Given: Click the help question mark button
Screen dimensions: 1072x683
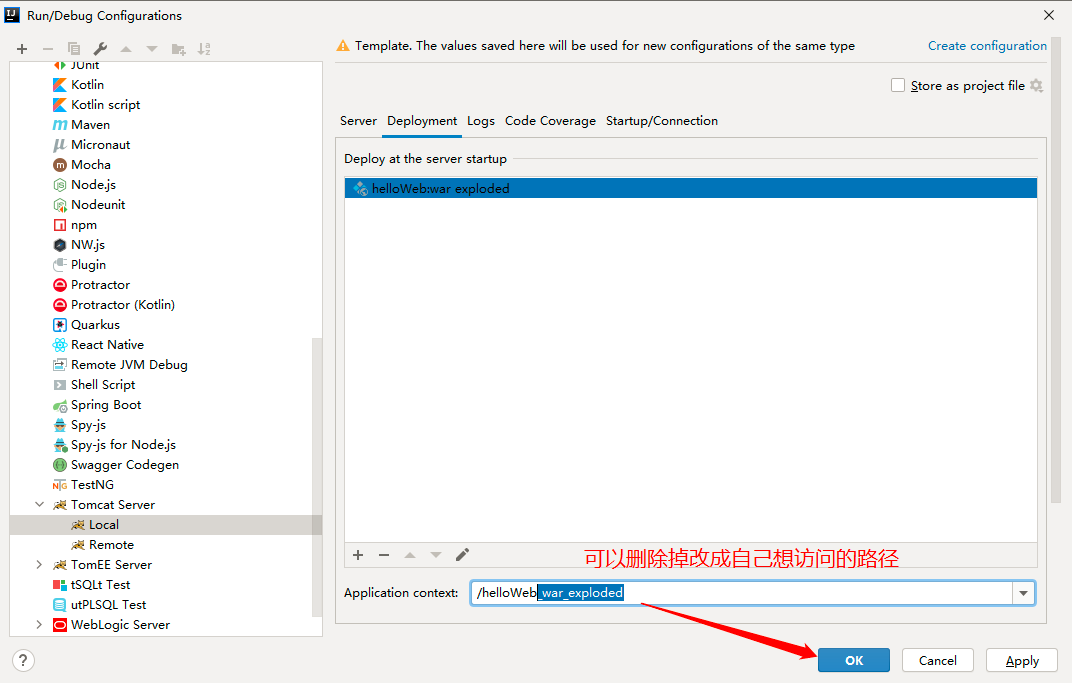Looking at the screenshot, I should click(x=23, y=660).
